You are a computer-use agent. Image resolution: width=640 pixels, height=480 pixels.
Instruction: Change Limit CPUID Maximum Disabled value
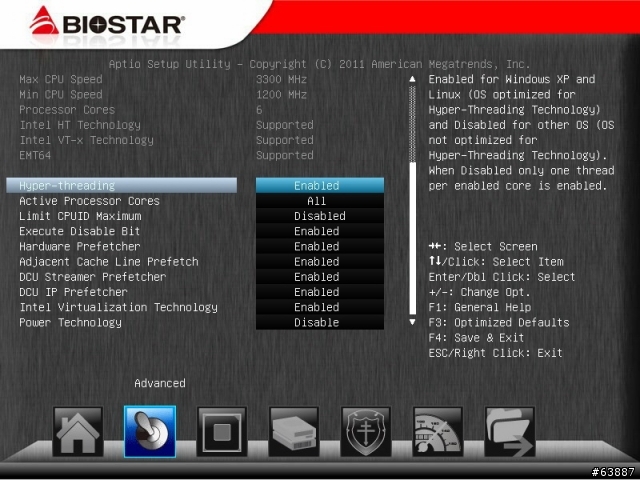tap(320, 216)
